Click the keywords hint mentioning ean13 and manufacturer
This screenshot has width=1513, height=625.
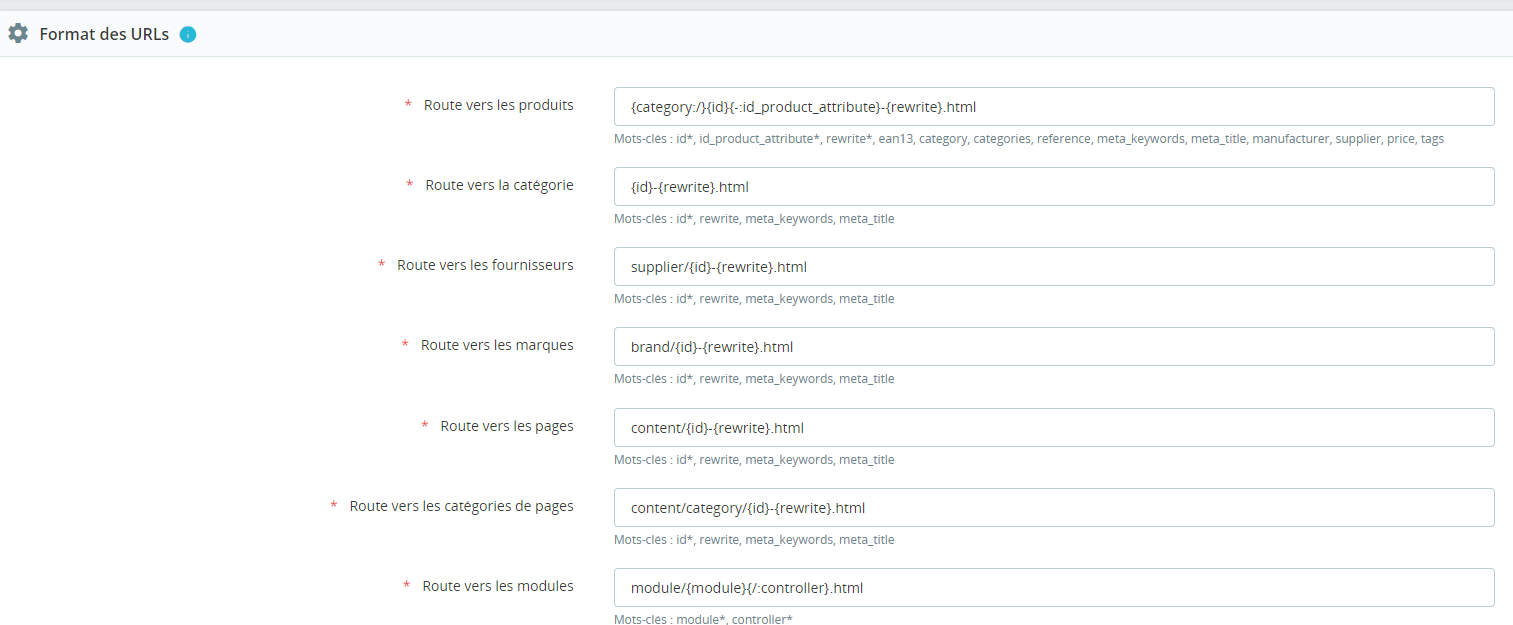[1029, 139]
